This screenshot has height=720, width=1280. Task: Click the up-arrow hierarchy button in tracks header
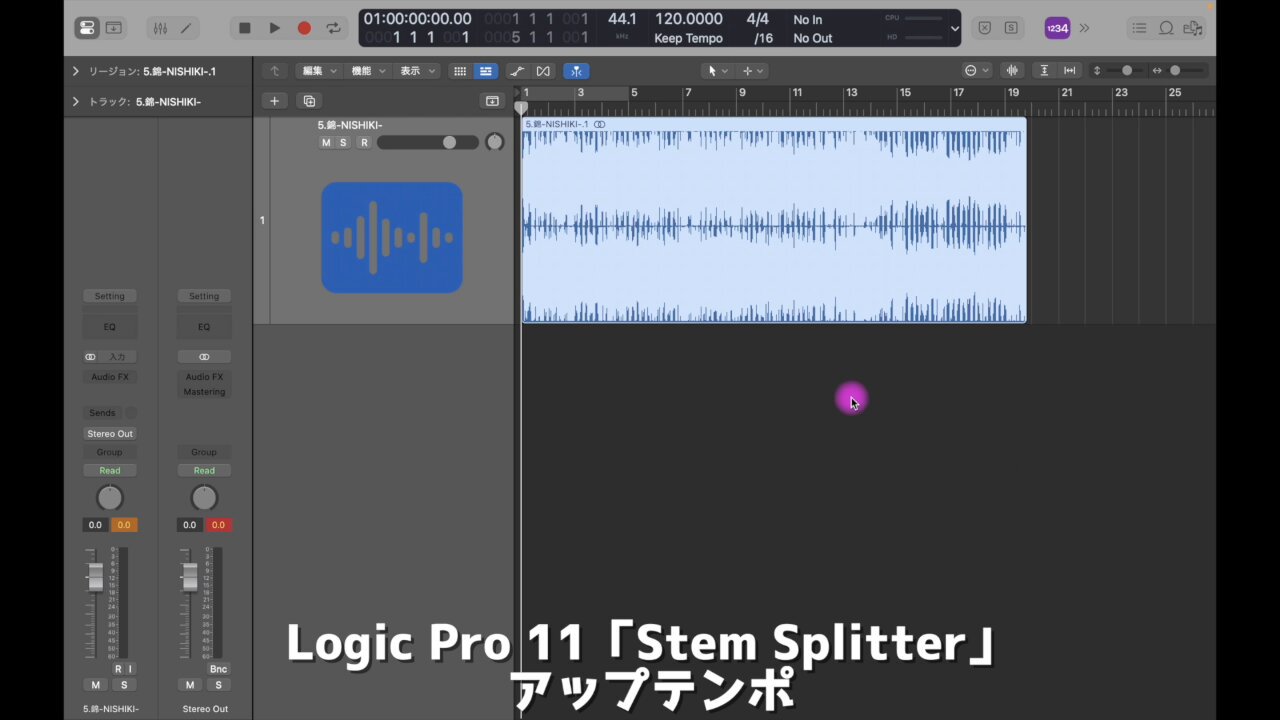click(x=275, y=71)
